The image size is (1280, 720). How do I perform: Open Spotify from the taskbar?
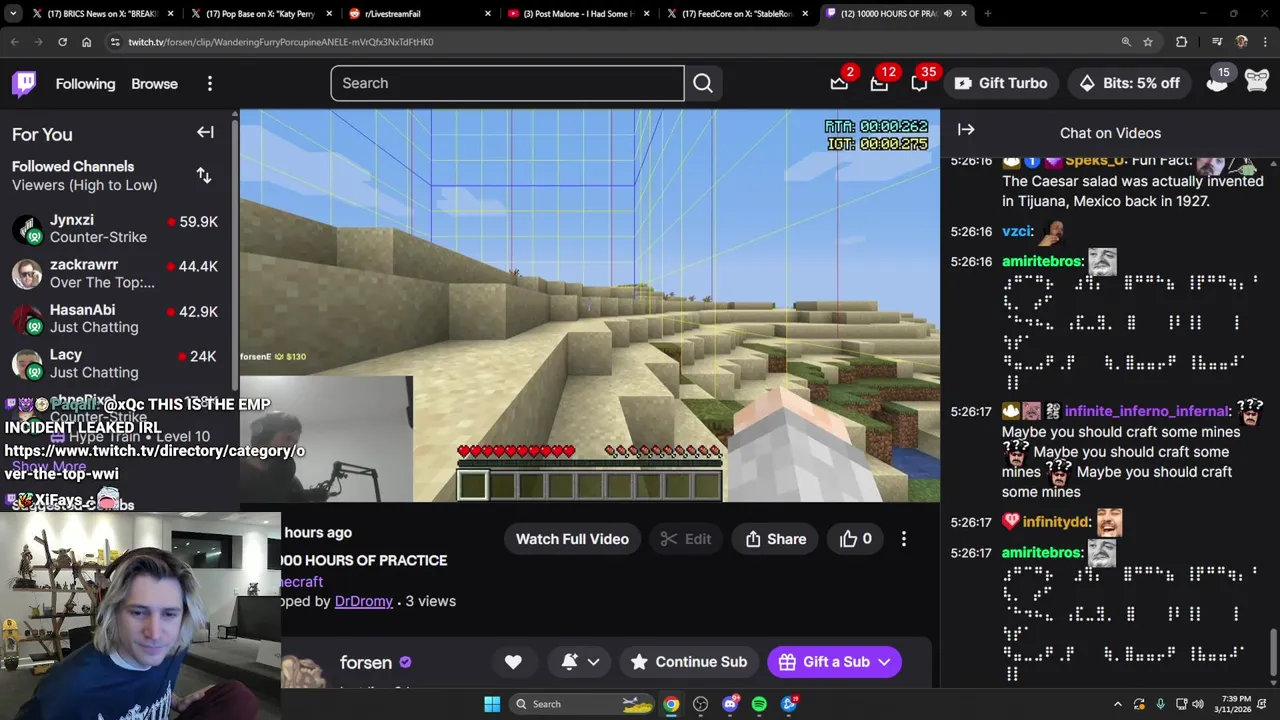click(759, 704)
